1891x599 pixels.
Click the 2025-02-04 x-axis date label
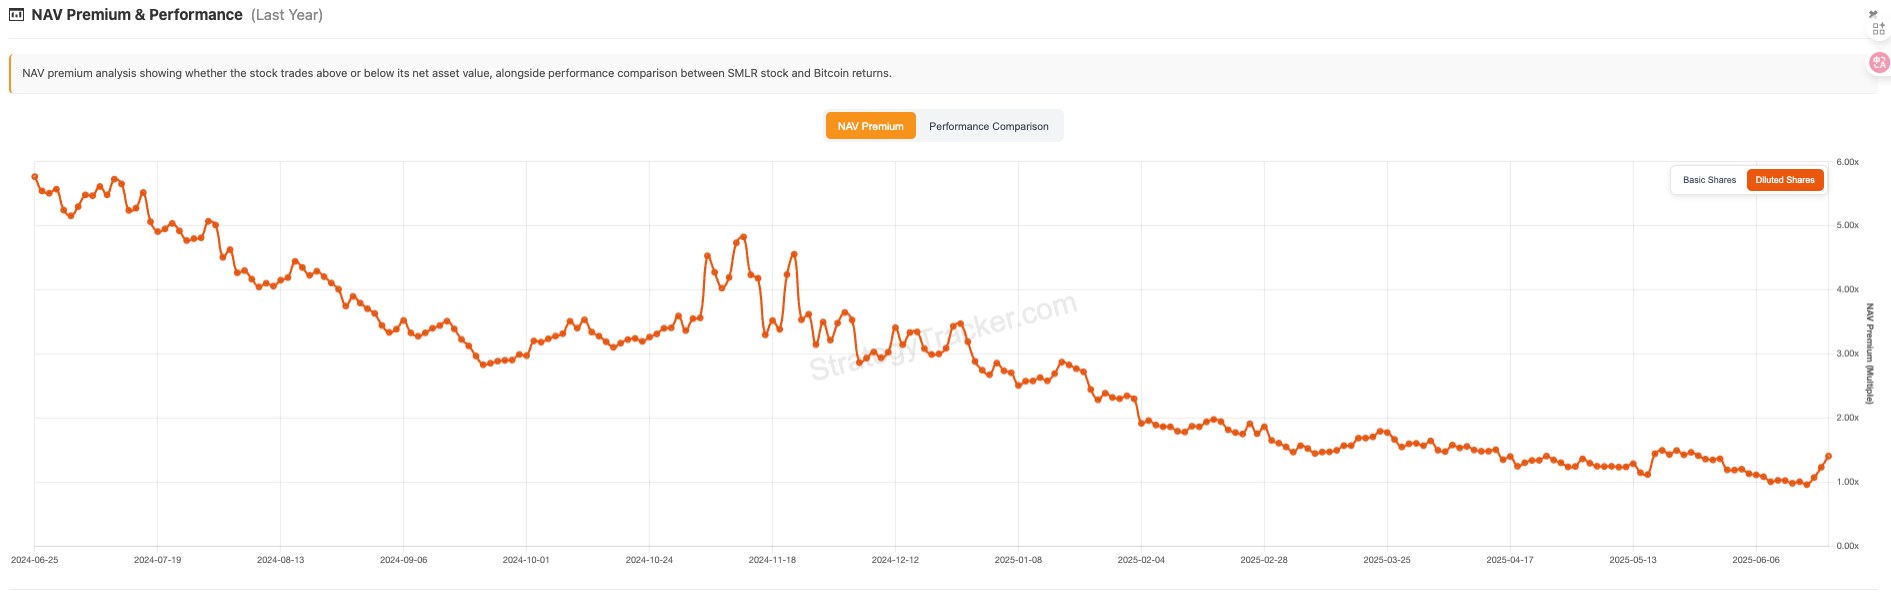point(1141,560)
